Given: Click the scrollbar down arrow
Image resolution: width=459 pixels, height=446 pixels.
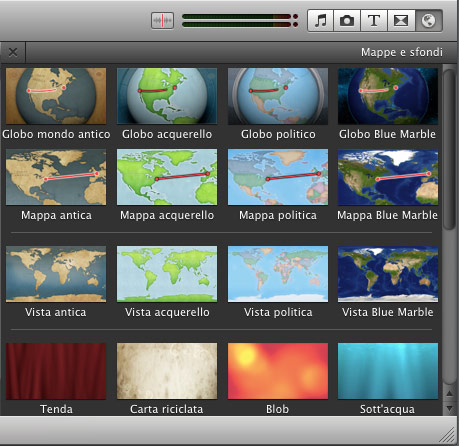Looking at the screenshot, I should coord(449,408).
